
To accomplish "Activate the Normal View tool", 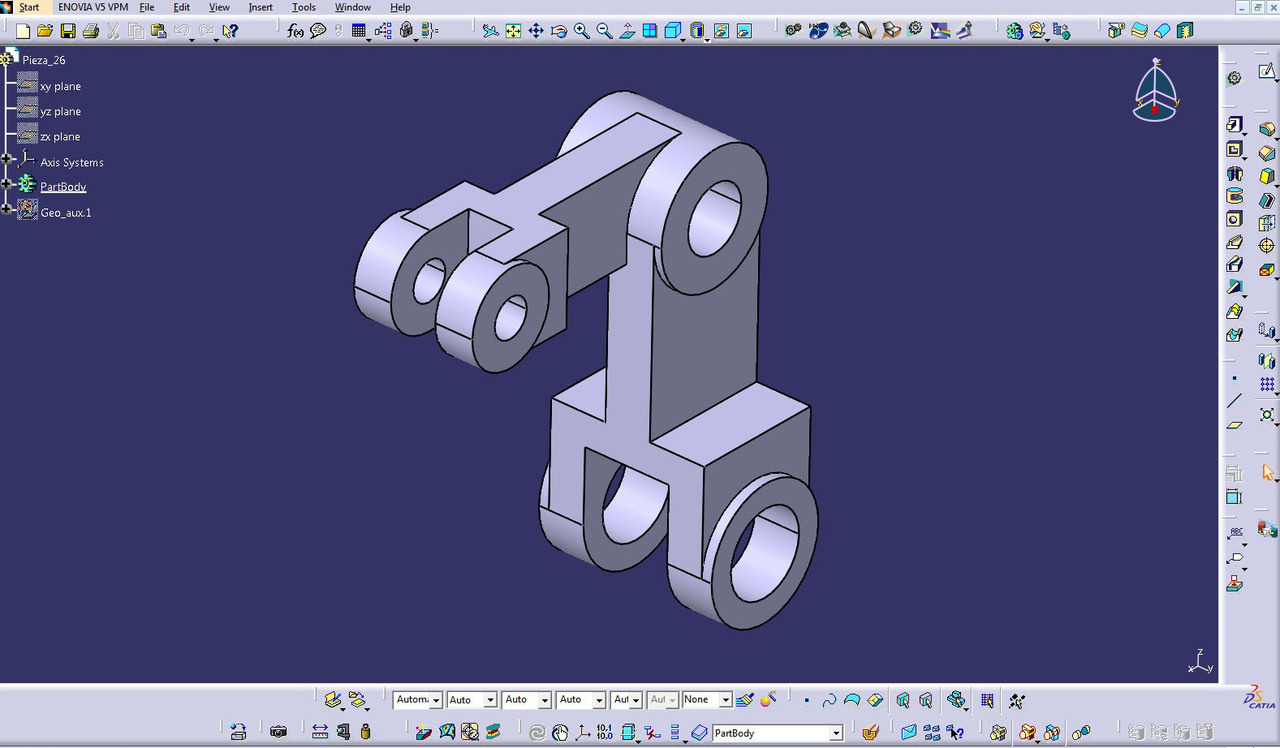I will [x=627, y=31].
